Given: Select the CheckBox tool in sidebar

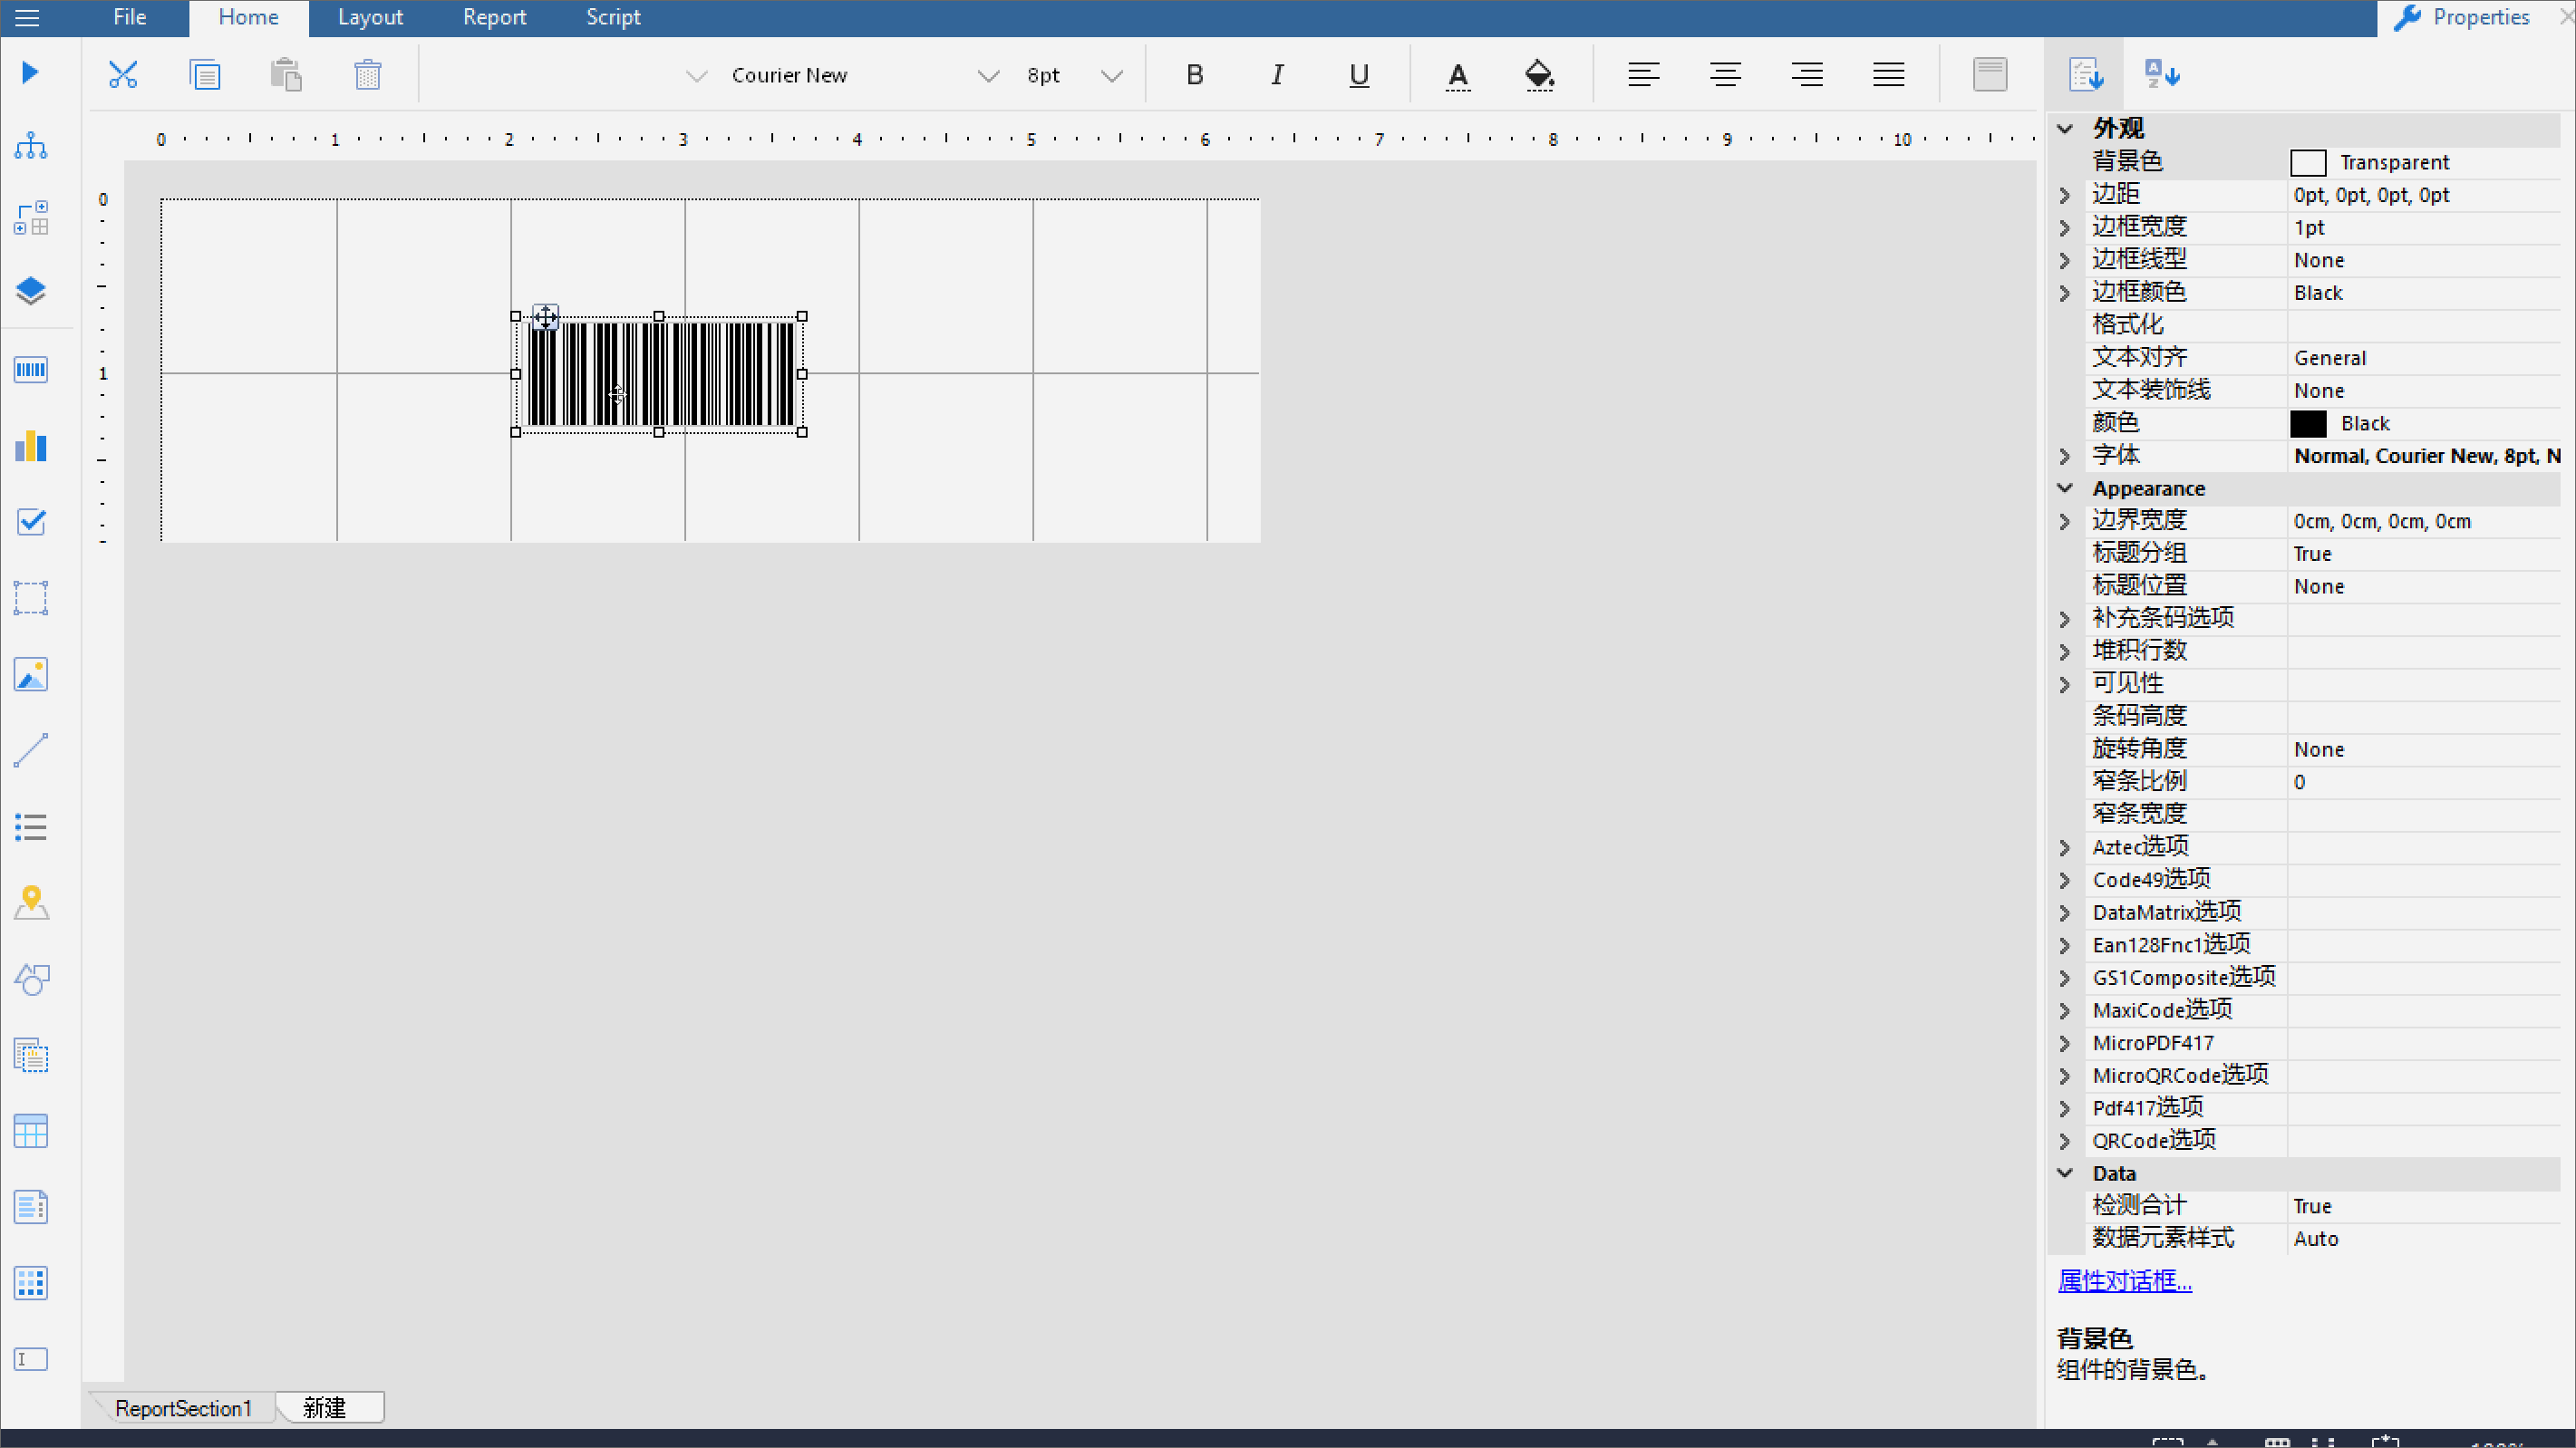Looking at the screenshot, I should click(31, 522).
